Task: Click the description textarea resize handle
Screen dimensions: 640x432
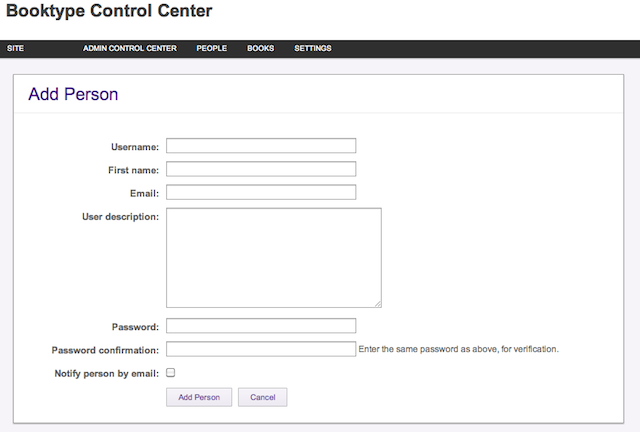Action: pyautogui.click(x=378, y=304)
